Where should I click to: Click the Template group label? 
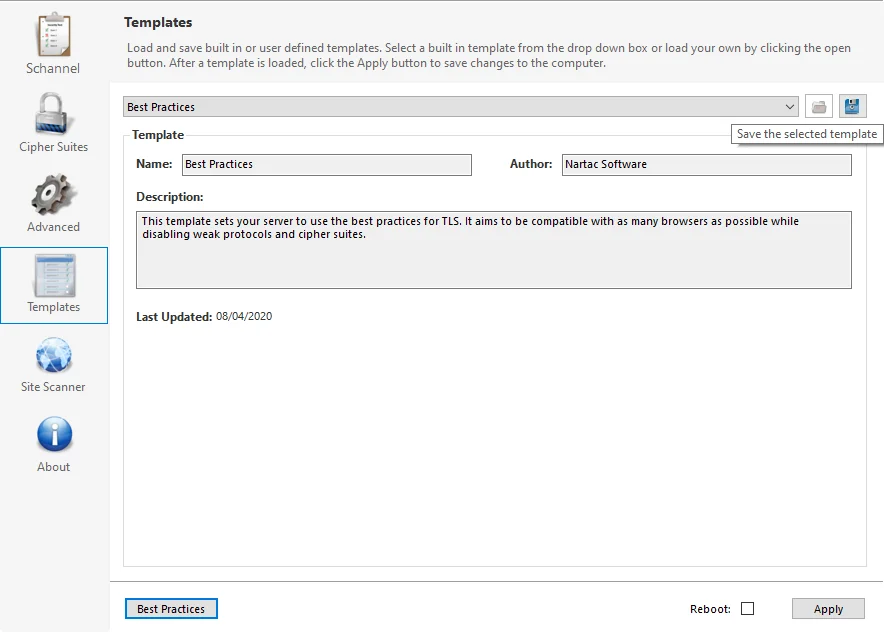point(158,135)
